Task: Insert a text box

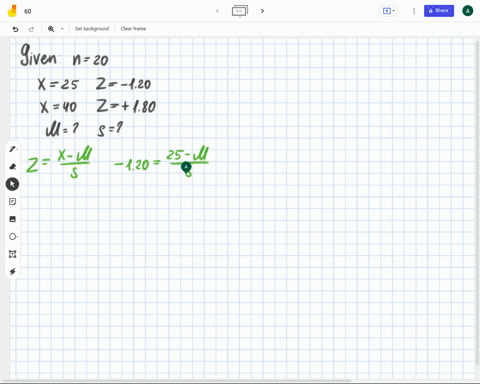Action: coord(12,254)
